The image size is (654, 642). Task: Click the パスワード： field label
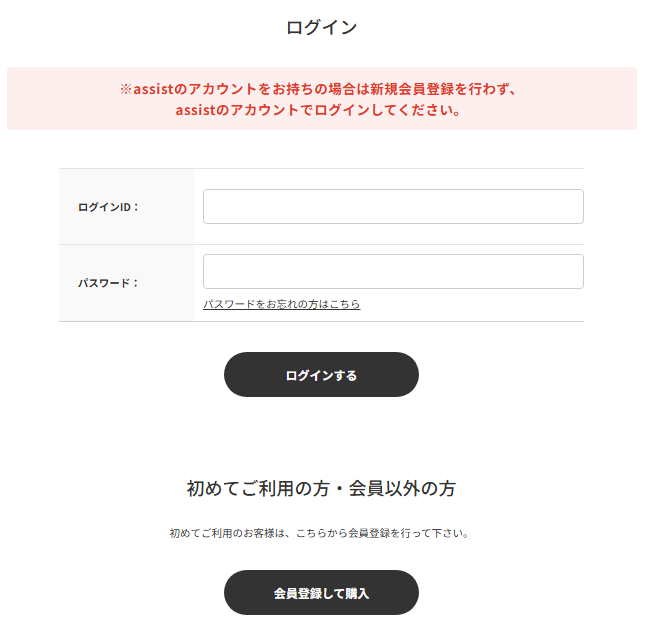pyautogui.click(x=109, y=283)
